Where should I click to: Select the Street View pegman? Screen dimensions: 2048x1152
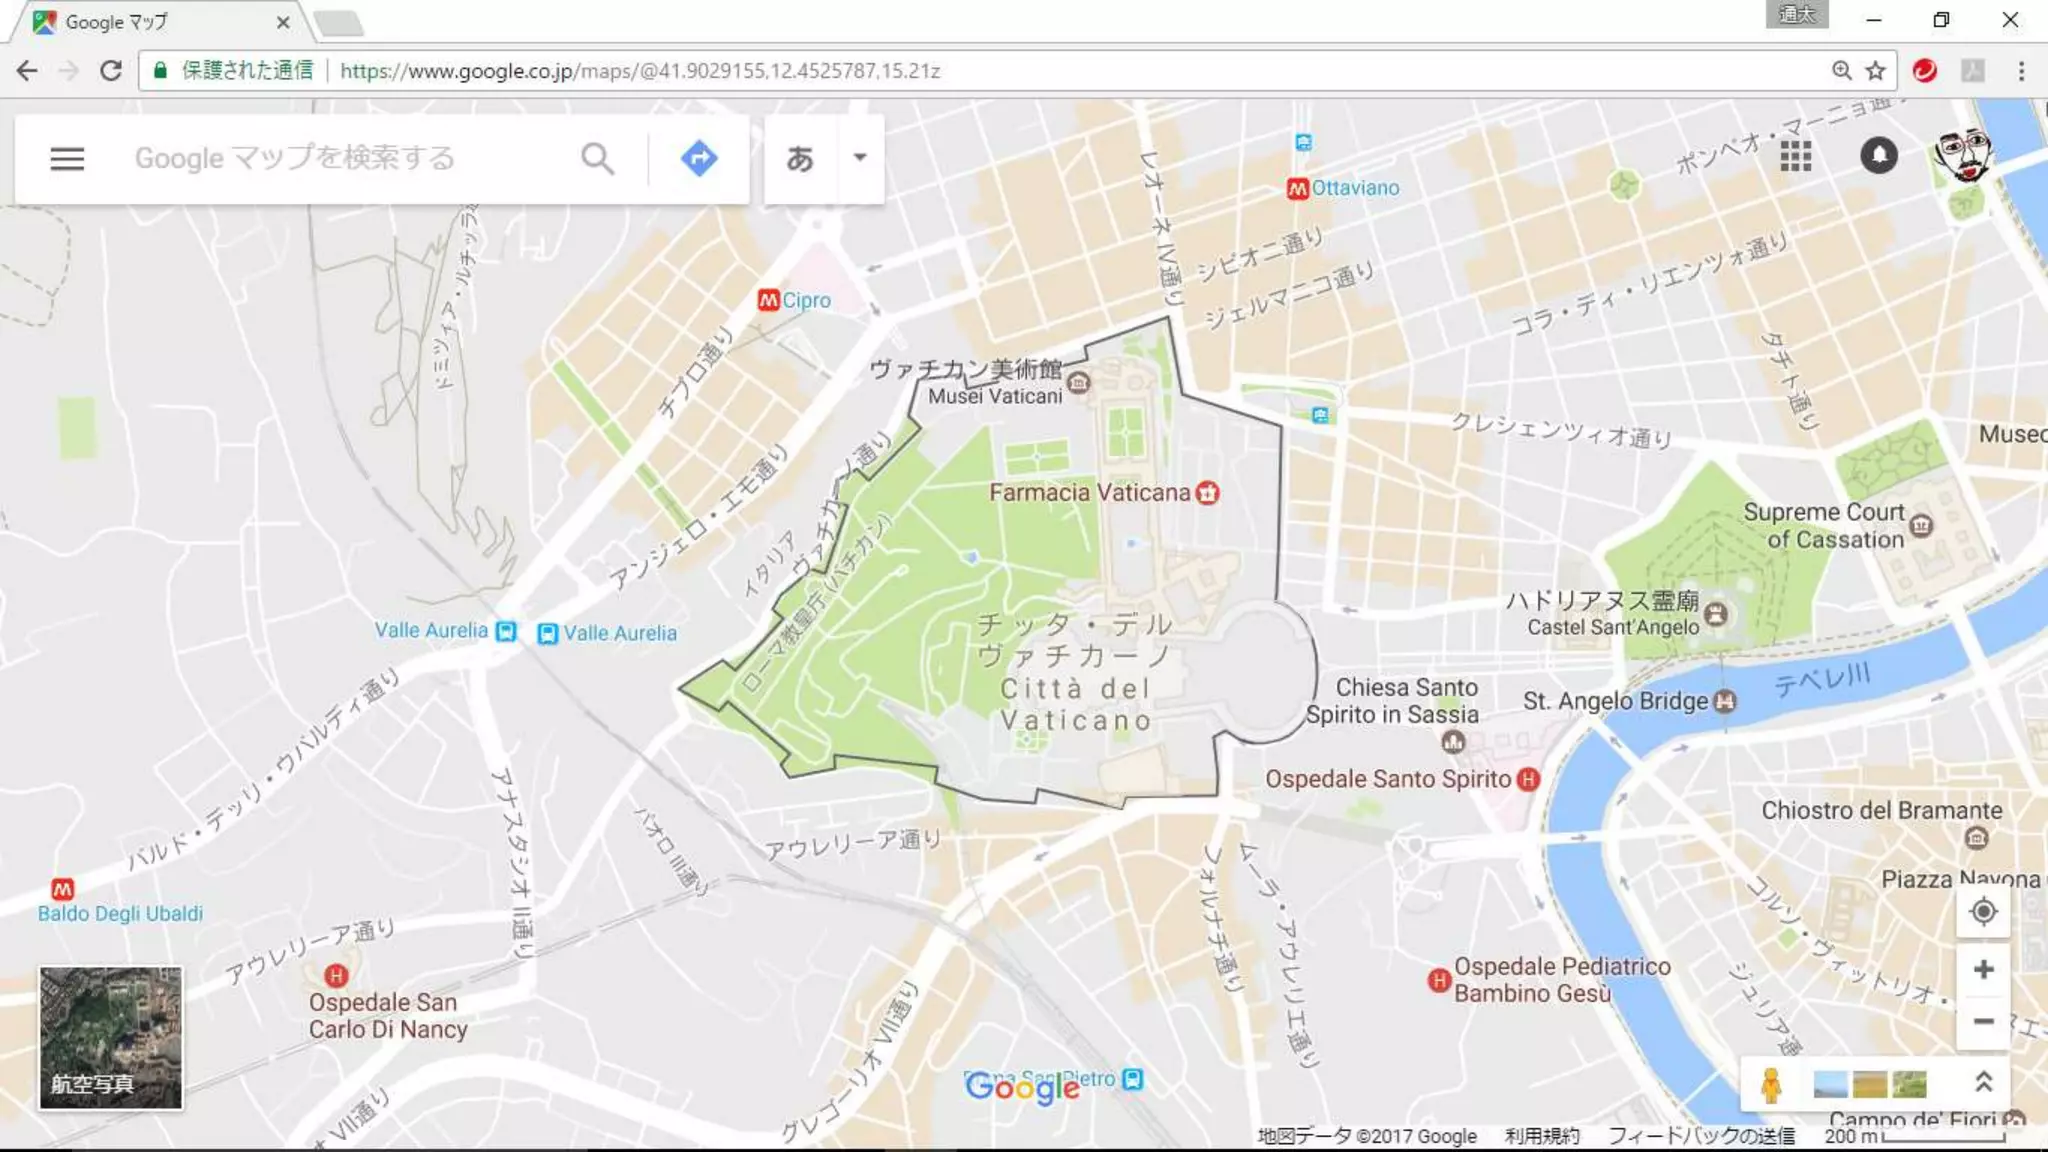point(1770,1084)
